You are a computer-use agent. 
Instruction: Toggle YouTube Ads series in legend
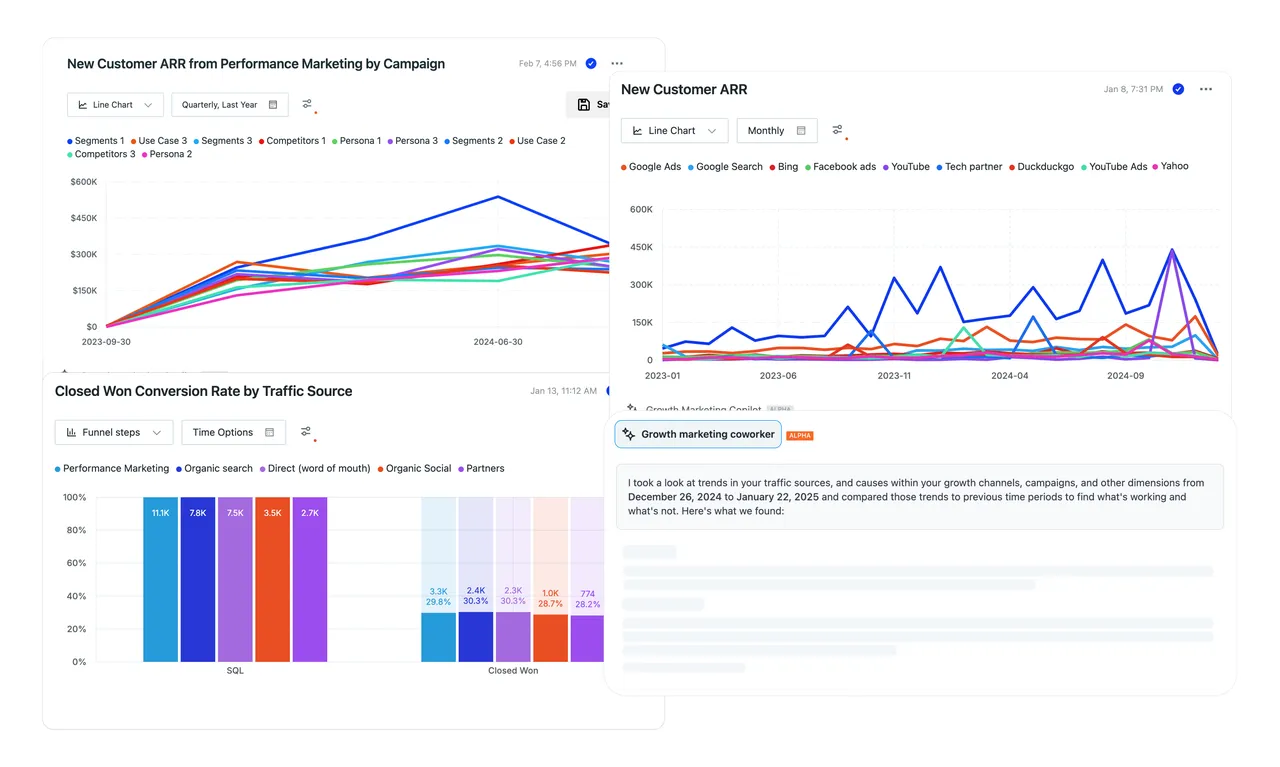[x=1114, y=167]
